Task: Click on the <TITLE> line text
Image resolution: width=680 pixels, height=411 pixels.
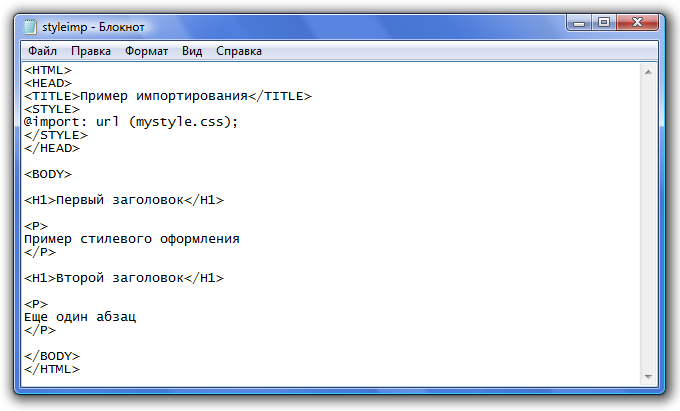Action: pos(168,96)
